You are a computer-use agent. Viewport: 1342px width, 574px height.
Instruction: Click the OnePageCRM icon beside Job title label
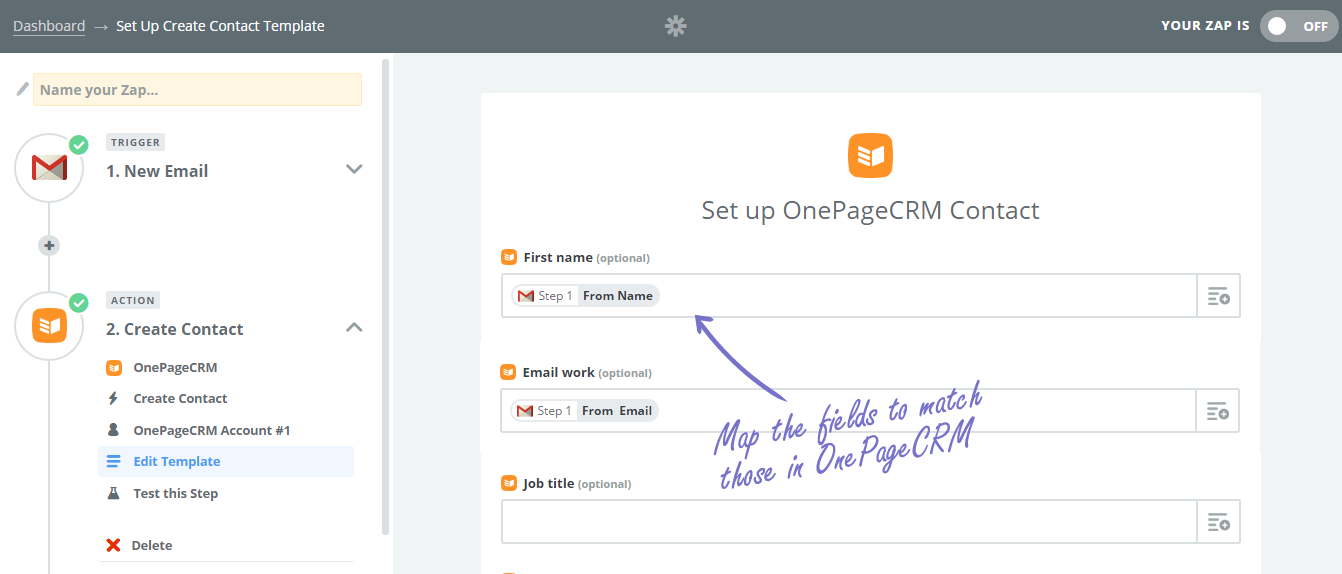(x=509, y=483)
